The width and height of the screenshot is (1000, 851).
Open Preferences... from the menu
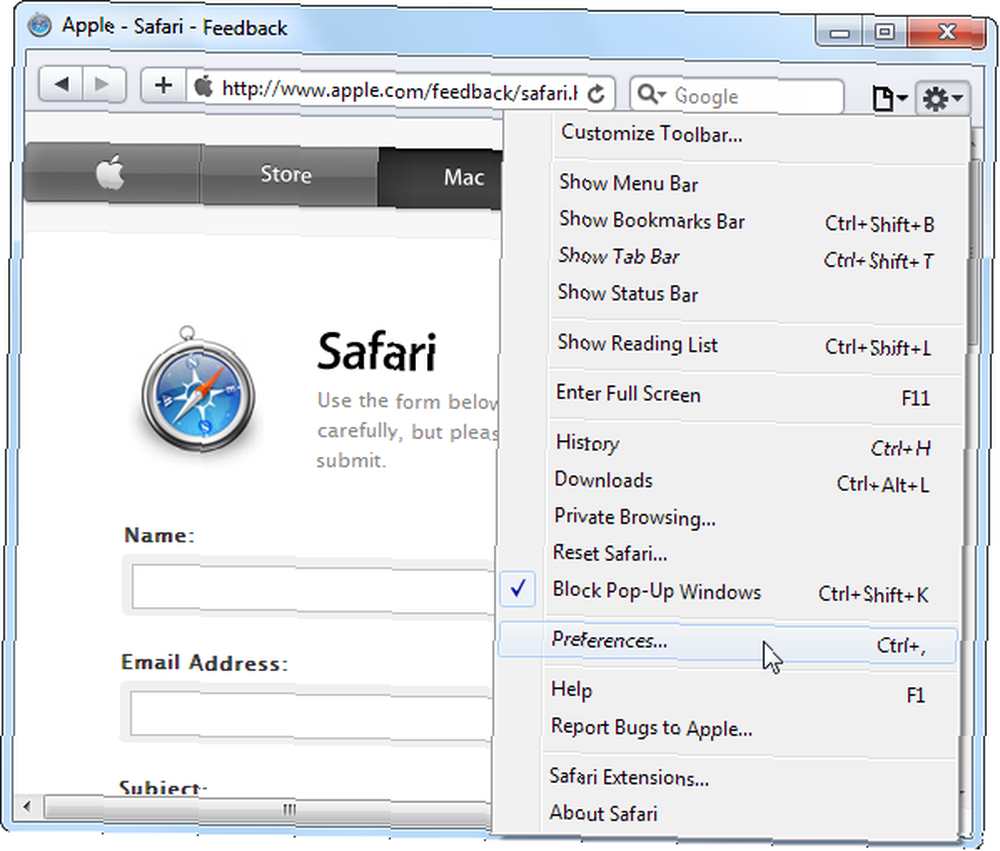(727, 642)
